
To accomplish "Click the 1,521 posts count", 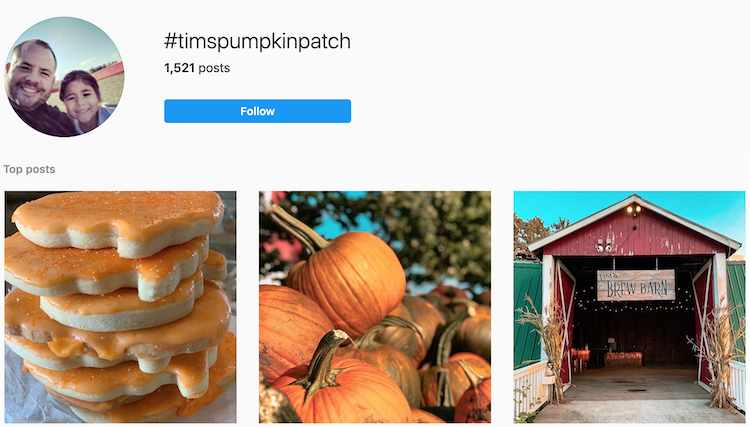I will [x=197, y=68].
